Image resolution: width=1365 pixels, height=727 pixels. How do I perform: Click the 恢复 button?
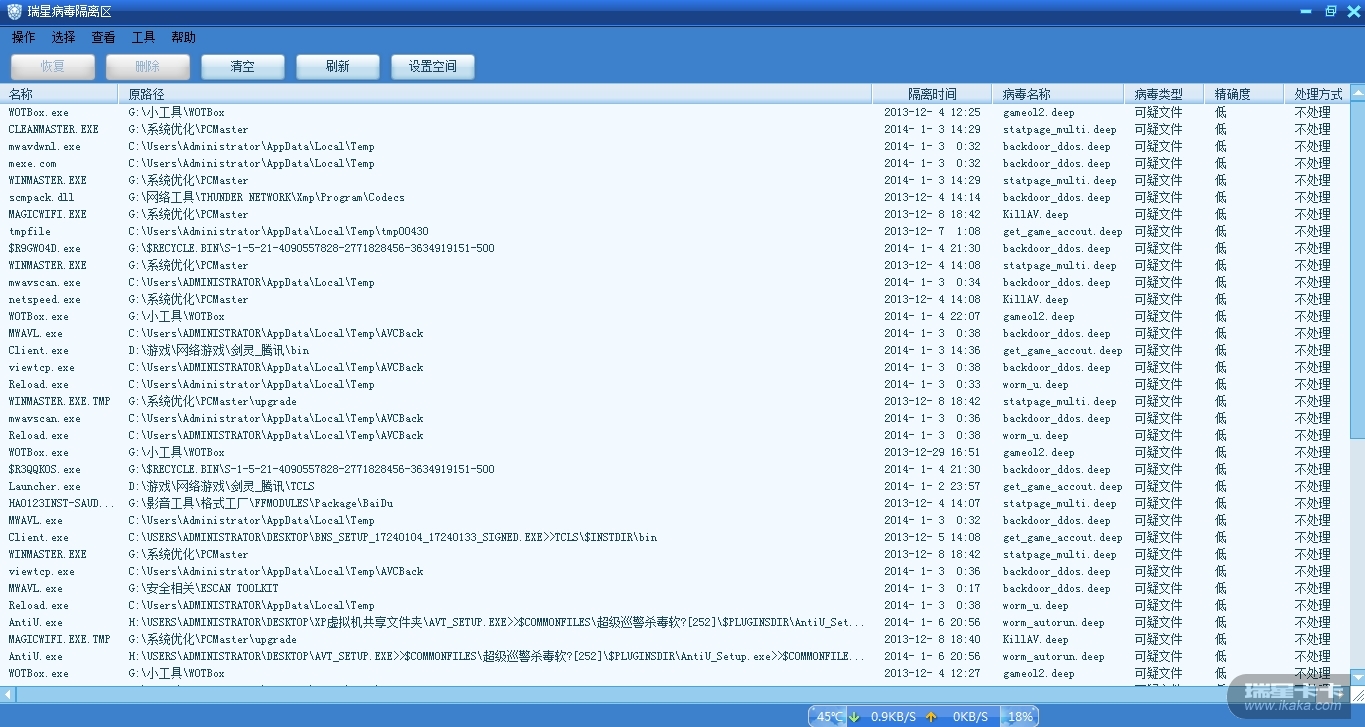[53, 67]
